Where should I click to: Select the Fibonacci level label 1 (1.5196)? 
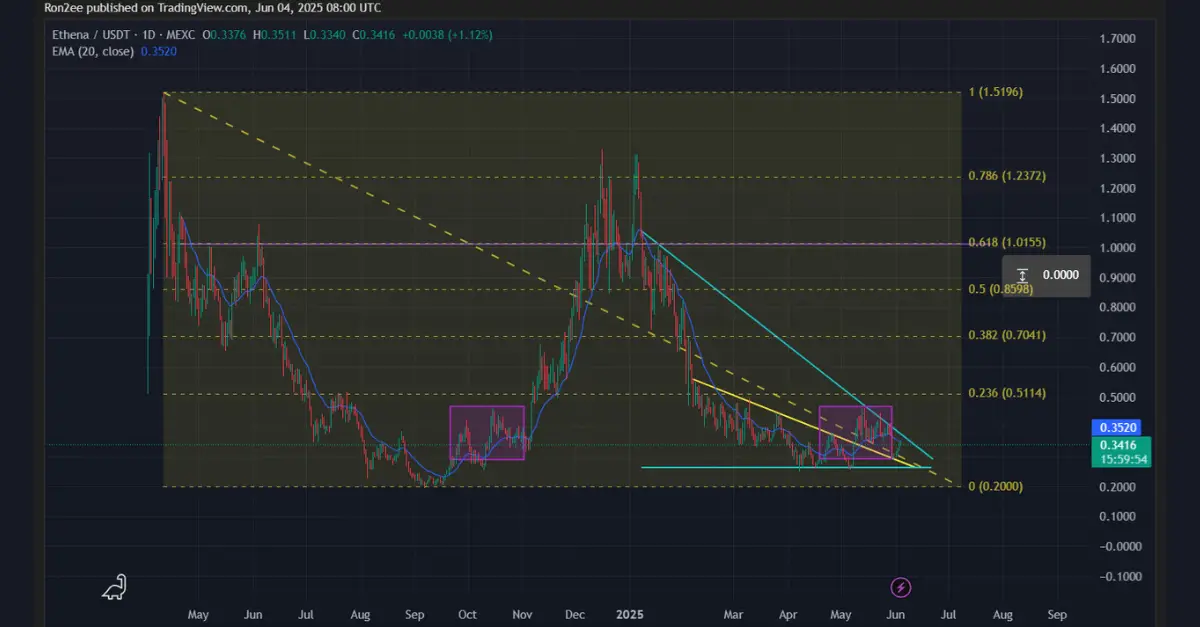point(995,92)
